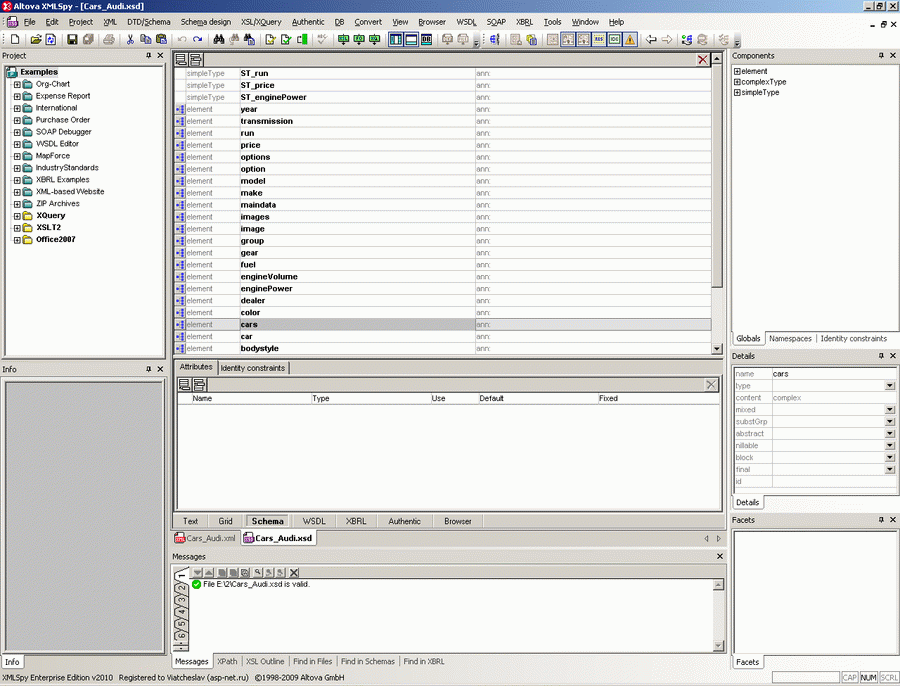This screenshot has width=900, height=686.
Task: Open the XSL/XQuery menu
Action: (x=261, y=22)
